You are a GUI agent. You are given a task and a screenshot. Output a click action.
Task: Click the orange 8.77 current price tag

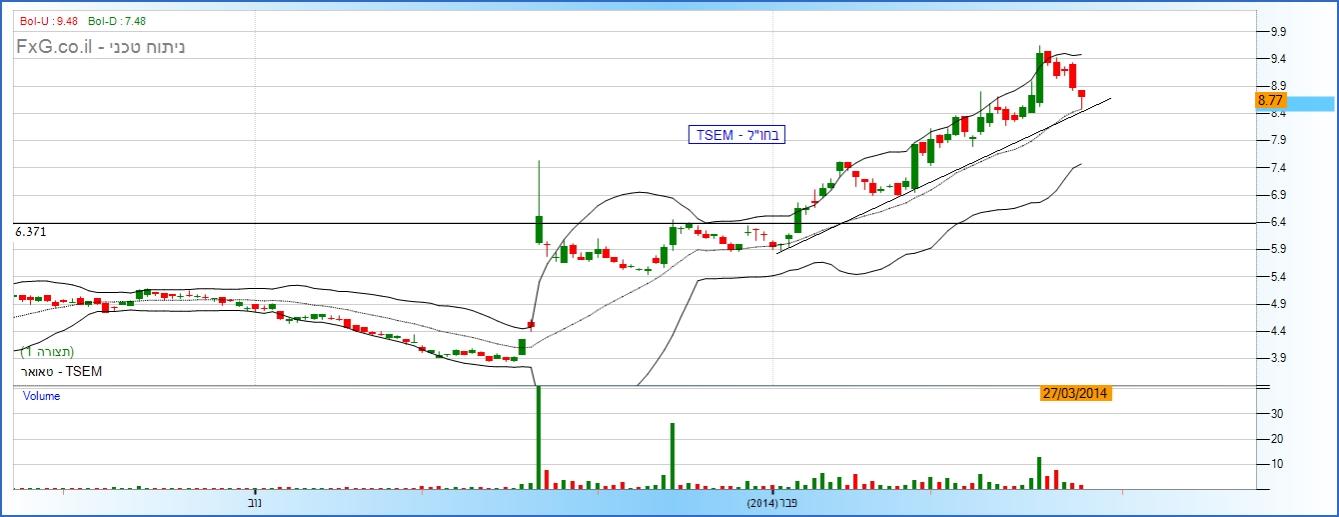[x=1270, y=100]
